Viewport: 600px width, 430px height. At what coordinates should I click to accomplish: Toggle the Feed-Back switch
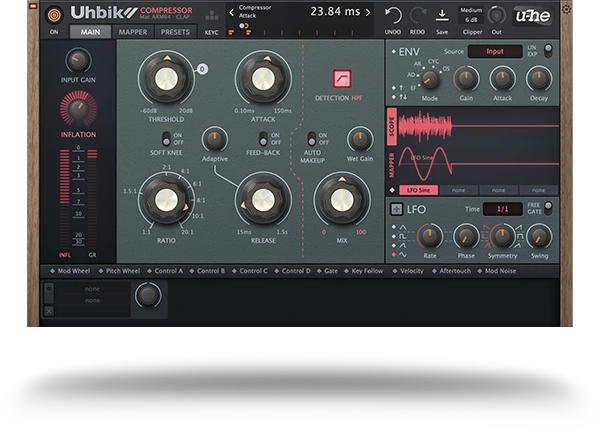pos(264,140)
